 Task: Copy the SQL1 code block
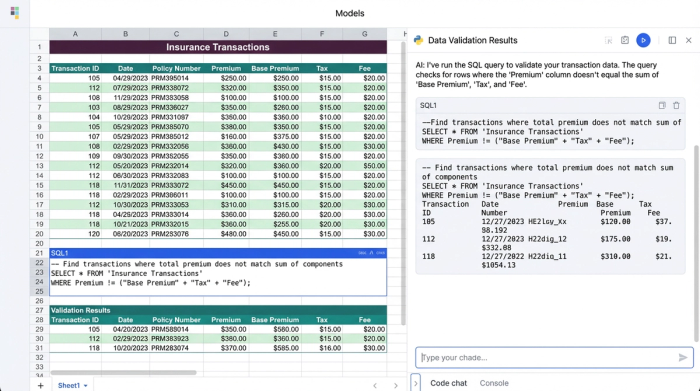coord(662,105)
